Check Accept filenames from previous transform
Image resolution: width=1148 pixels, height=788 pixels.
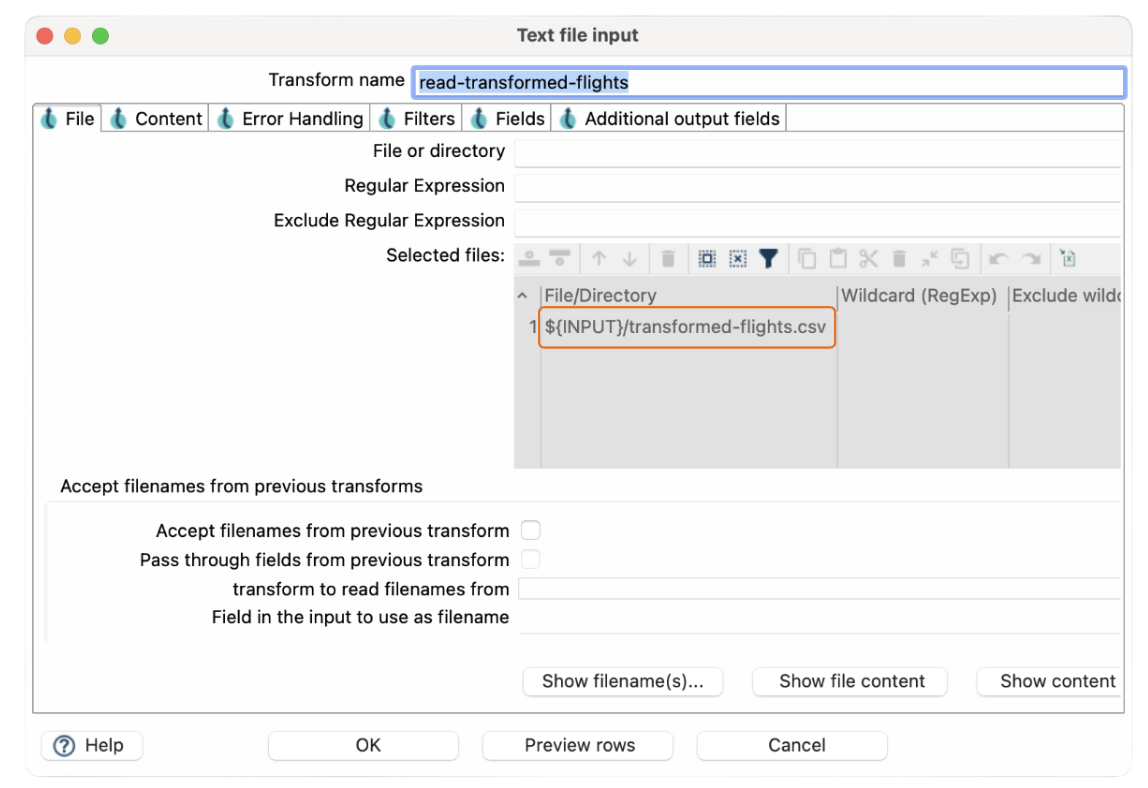coord(531,529)
